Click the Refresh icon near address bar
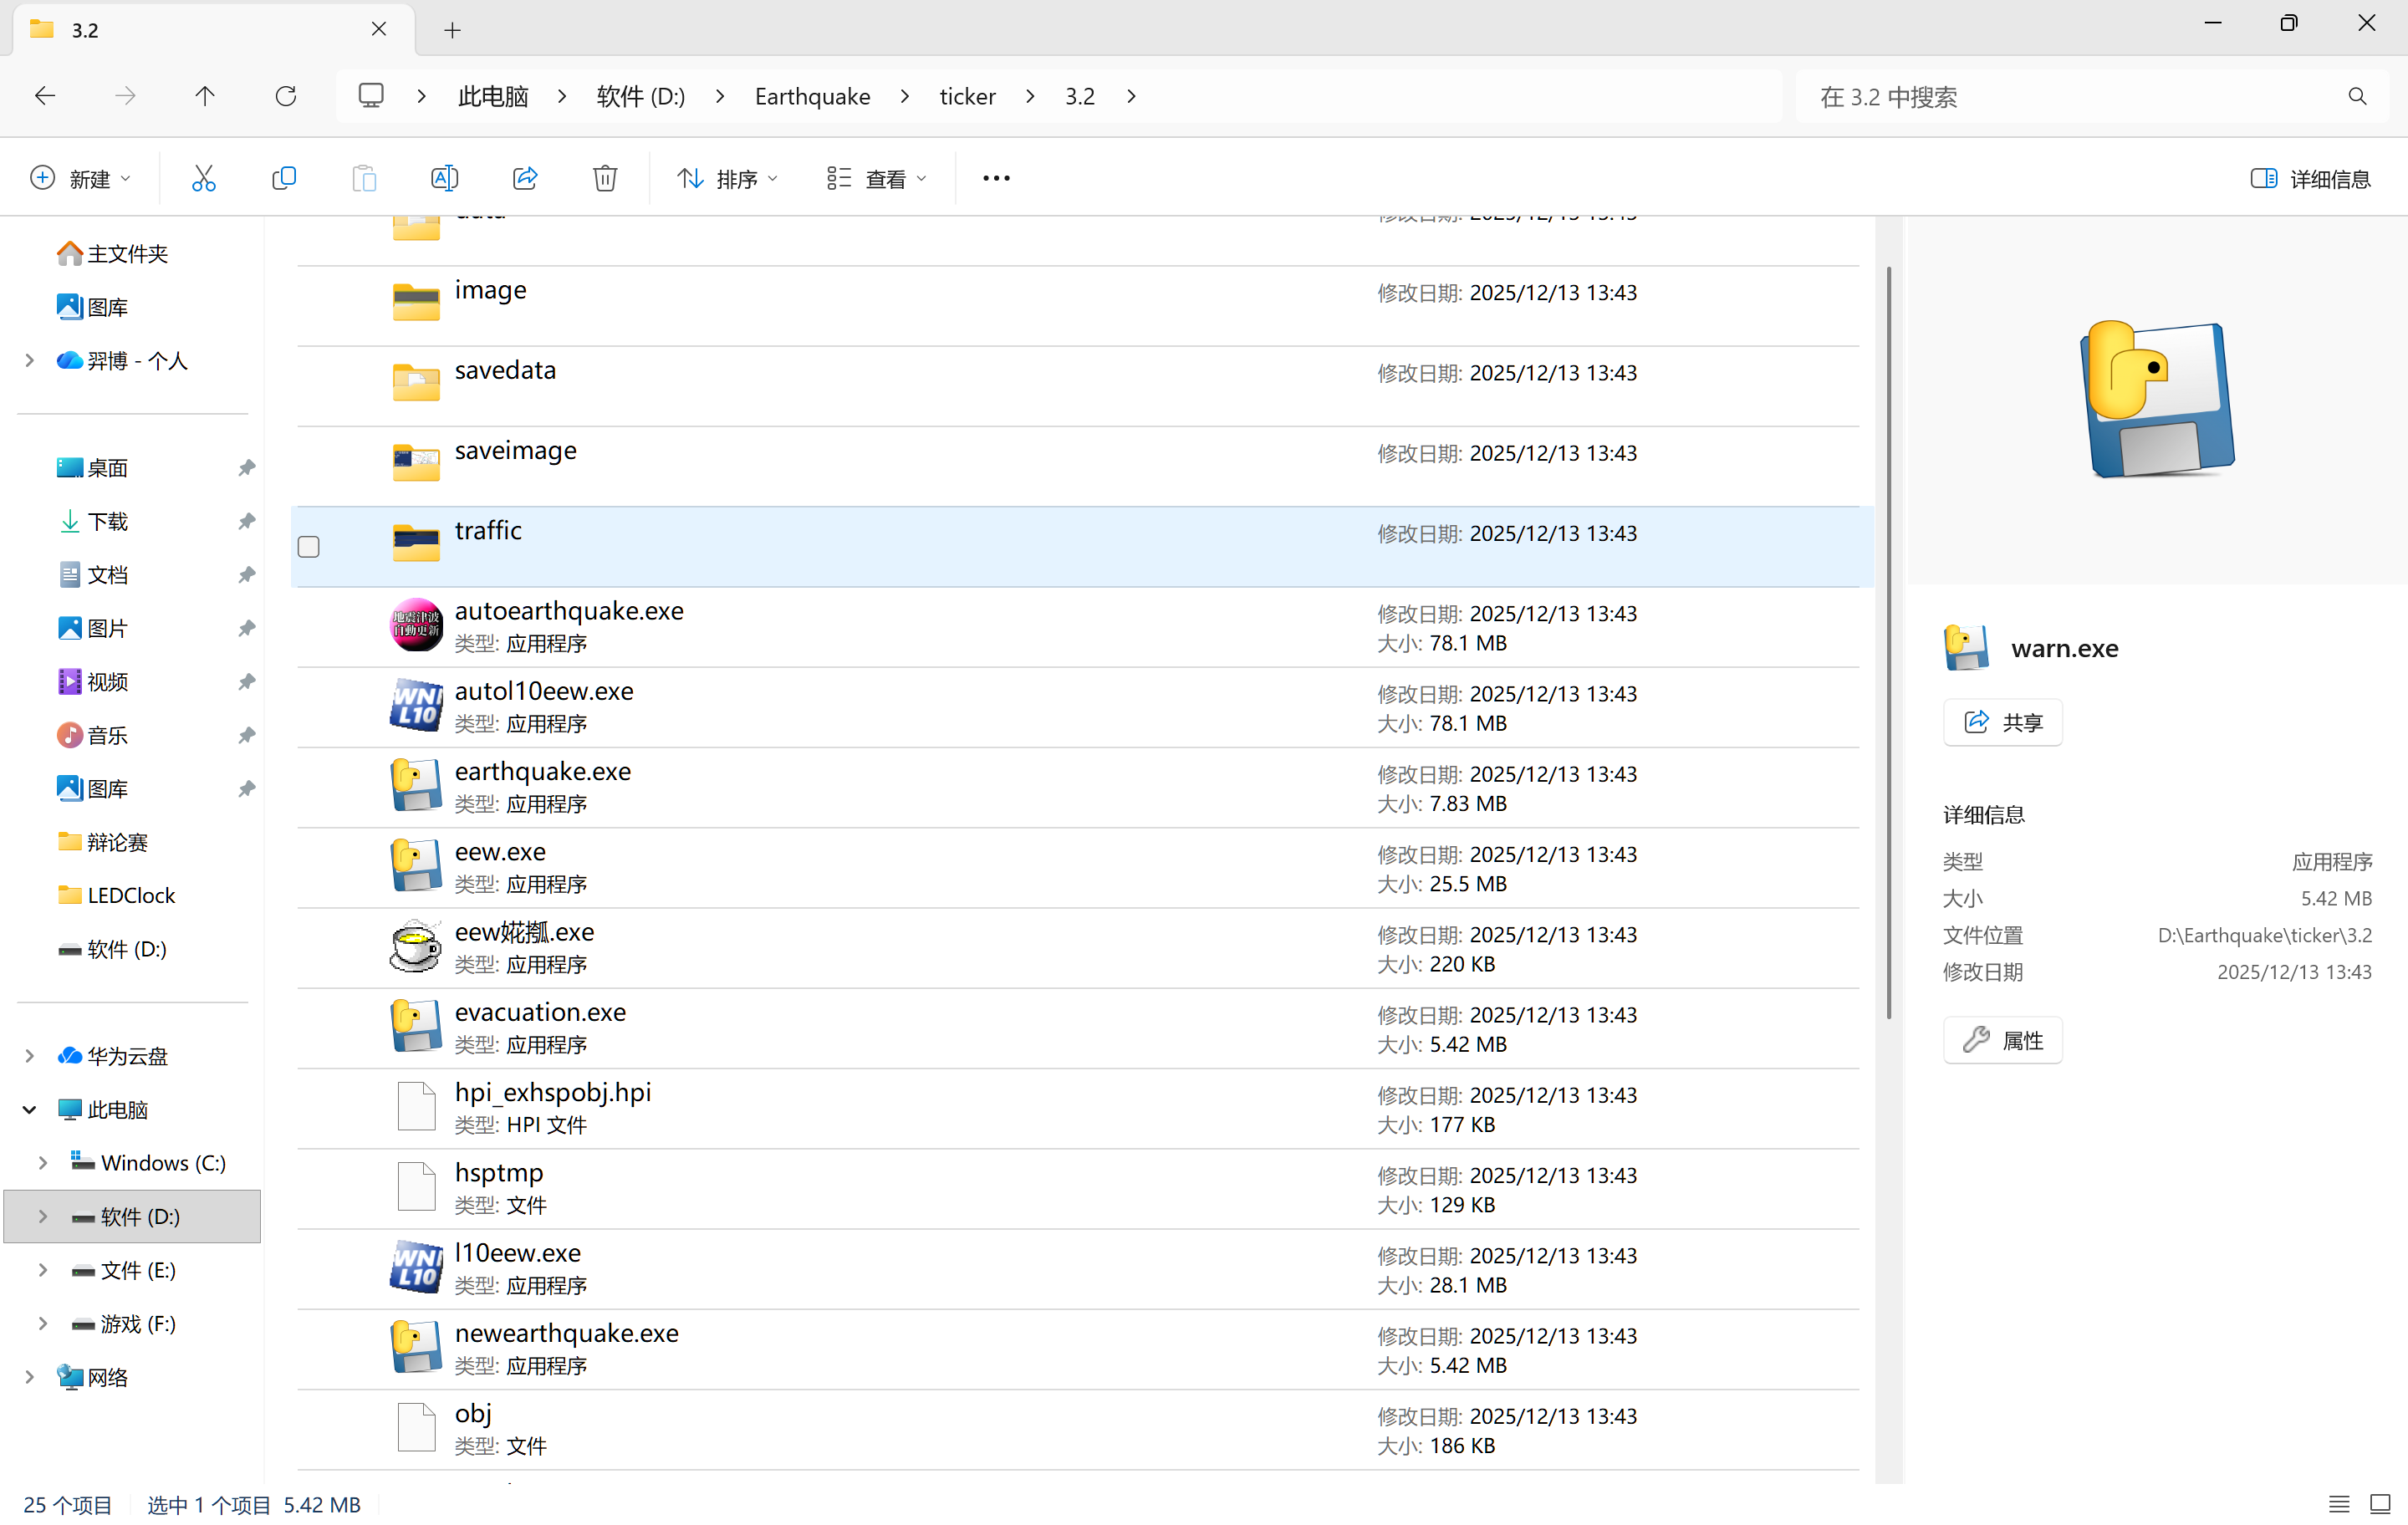The image size is (2408, 1525). pos(286,96)
